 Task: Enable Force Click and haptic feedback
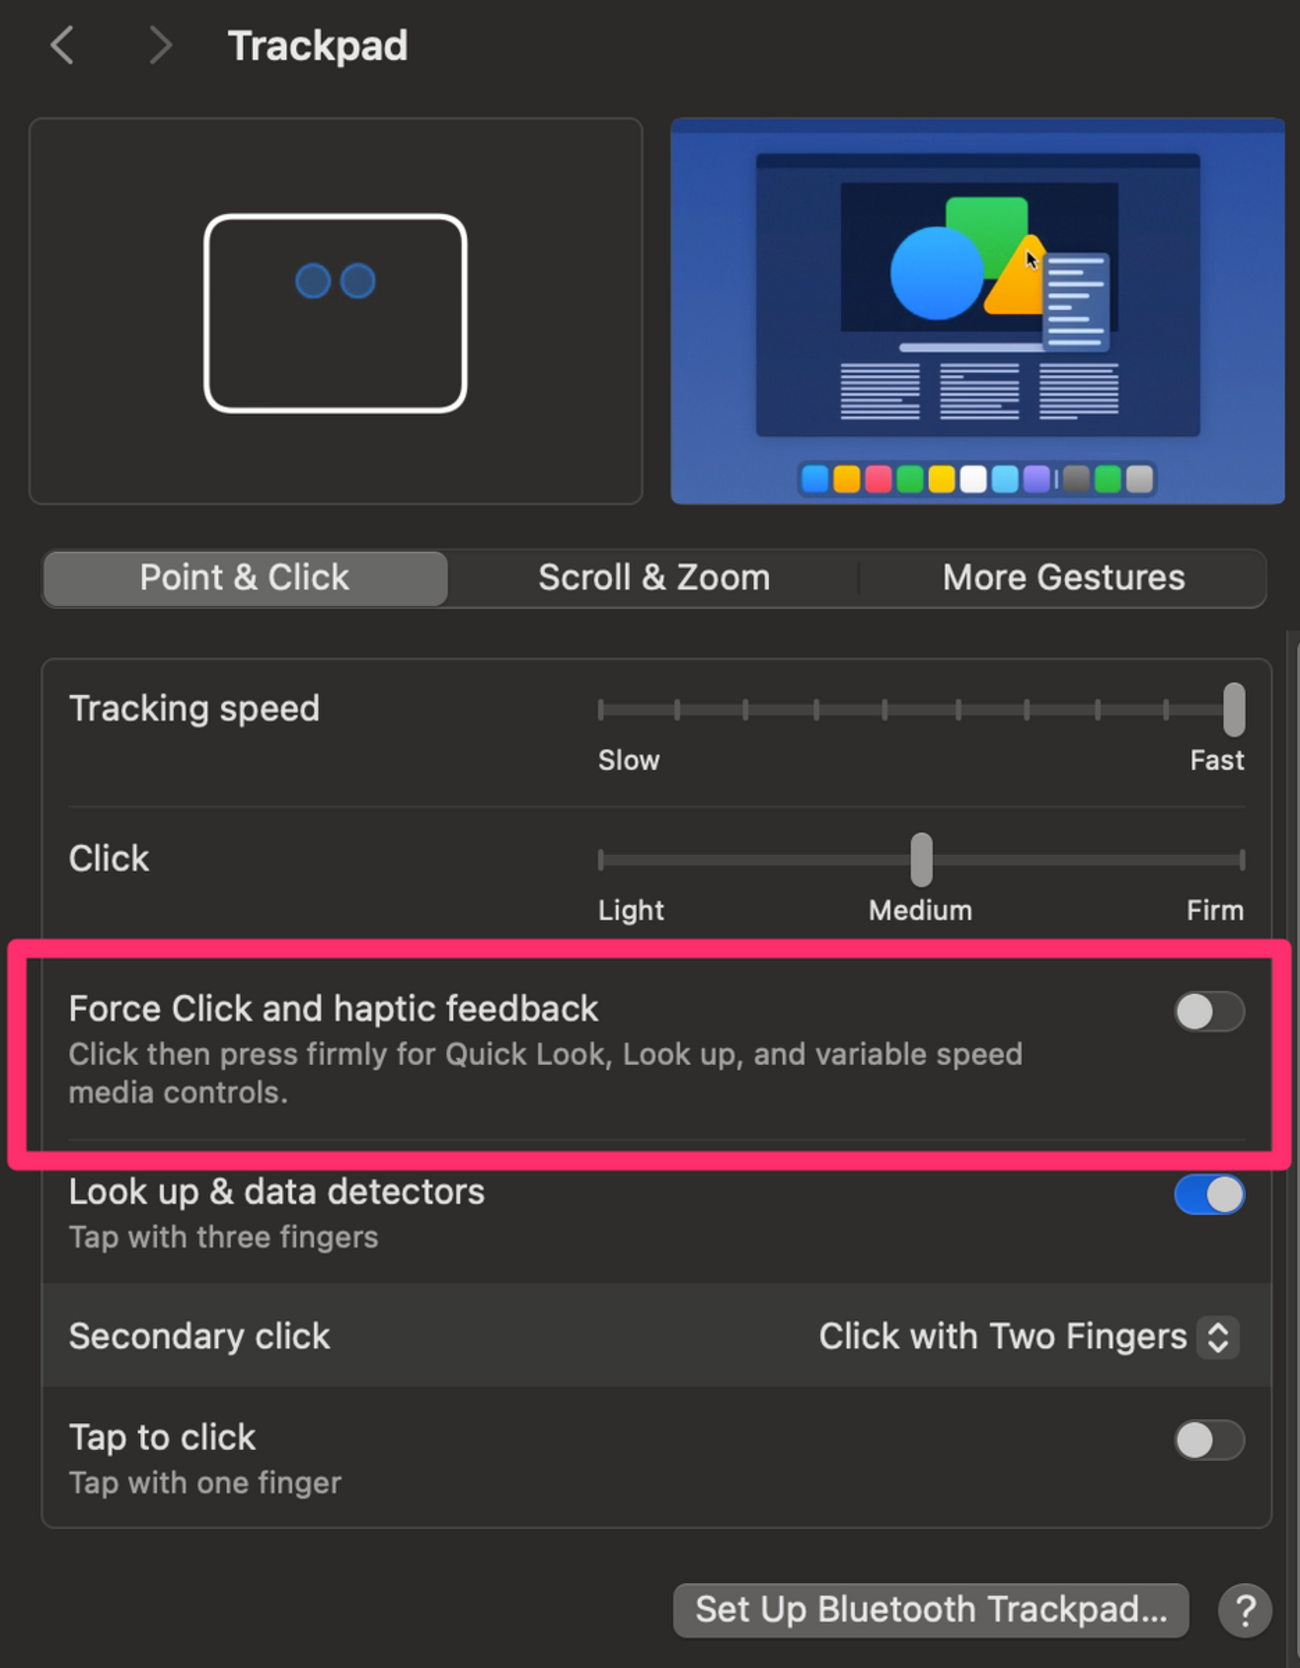[1208, 1012]
